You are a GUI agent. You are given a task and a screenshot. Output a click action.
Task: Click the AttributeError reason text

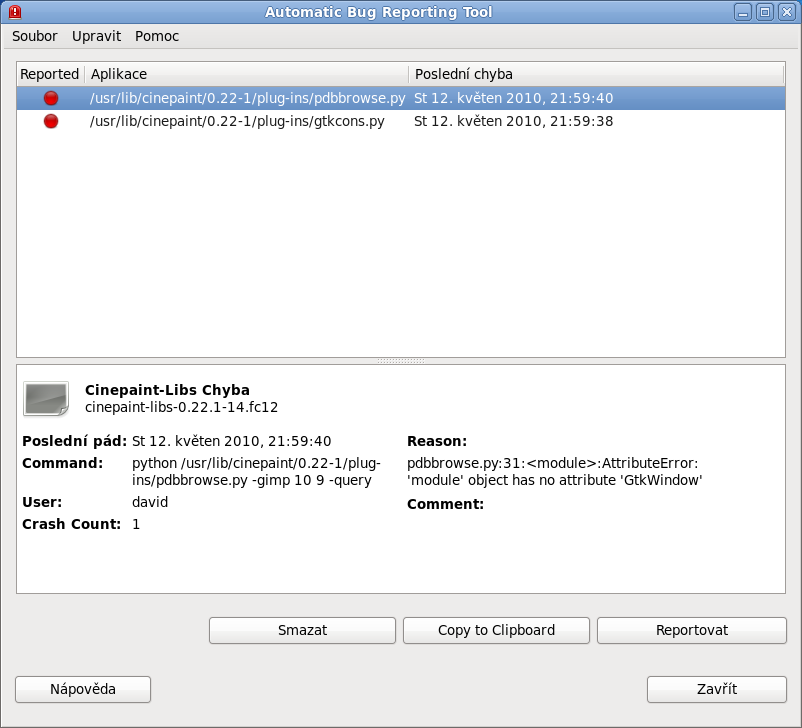click(554, 471)
